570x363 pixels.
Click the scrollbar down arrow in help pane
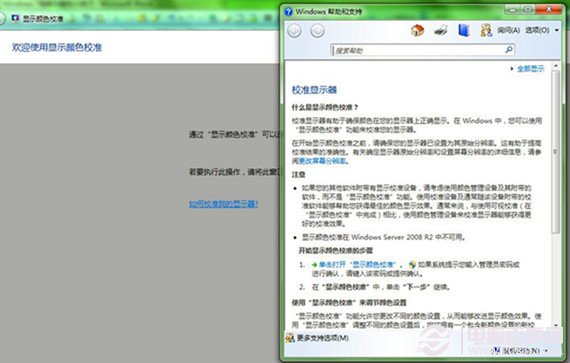click(x=555, y=325)
